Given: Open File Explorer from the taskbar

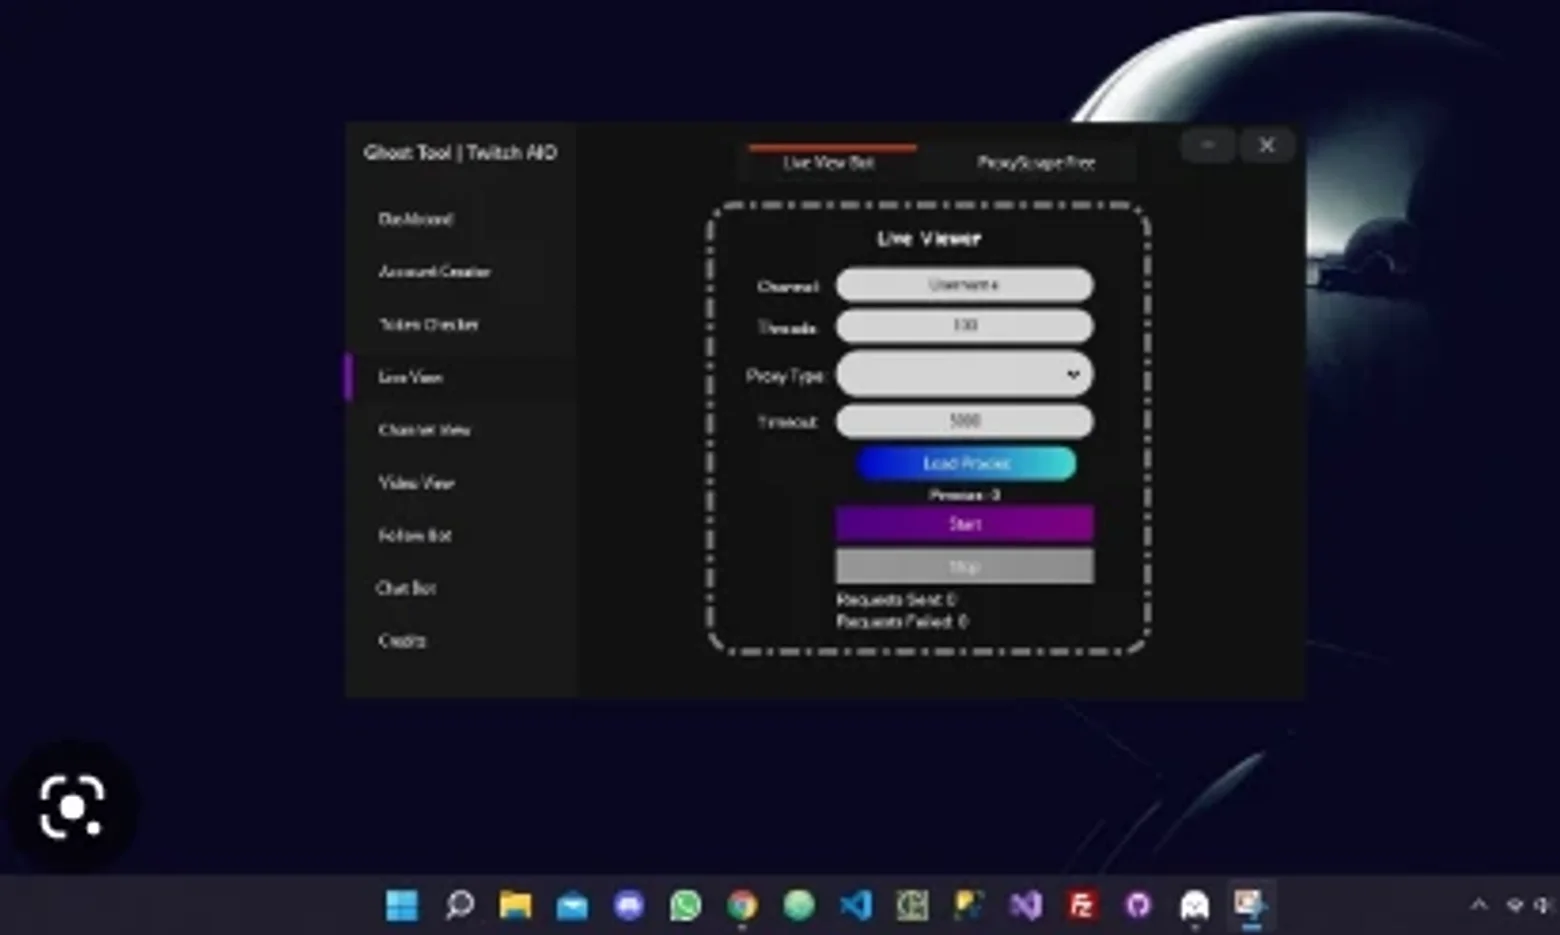Looking at the screenshot, I should pyautogui.click(x=516, y=905).
